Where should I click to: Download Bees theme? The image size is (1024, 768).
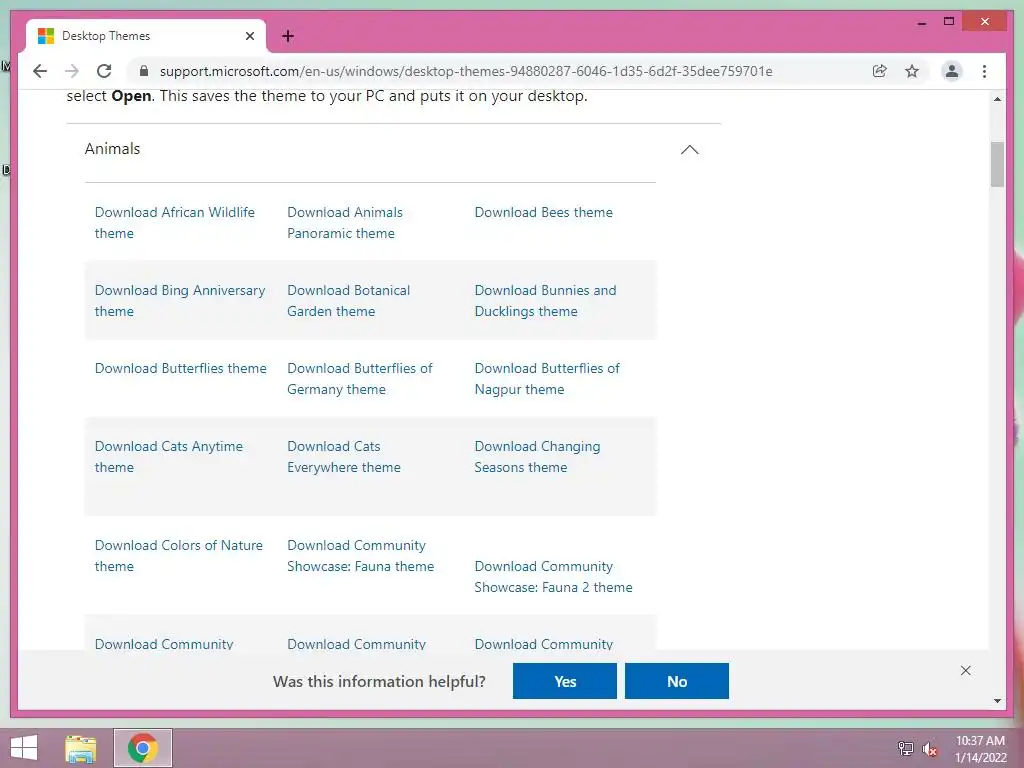[543, 212]
